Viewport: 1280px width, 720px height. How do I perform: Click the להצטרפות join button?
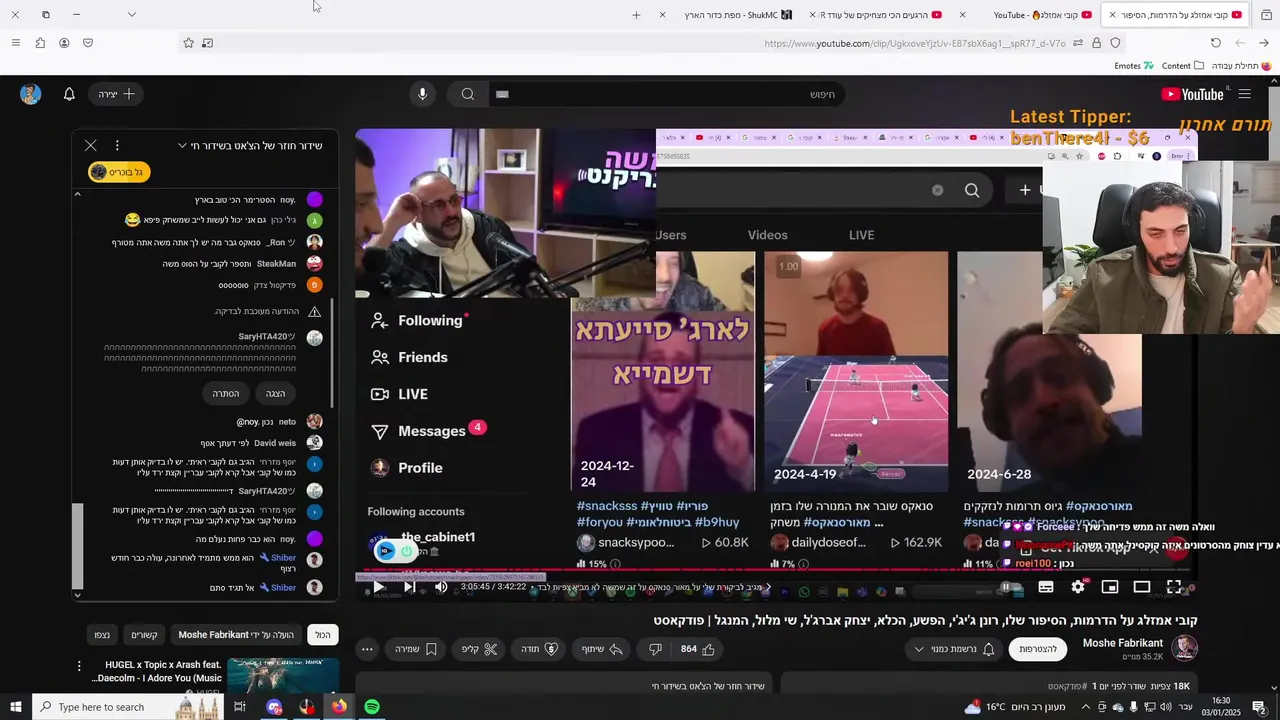point(1037,649)
